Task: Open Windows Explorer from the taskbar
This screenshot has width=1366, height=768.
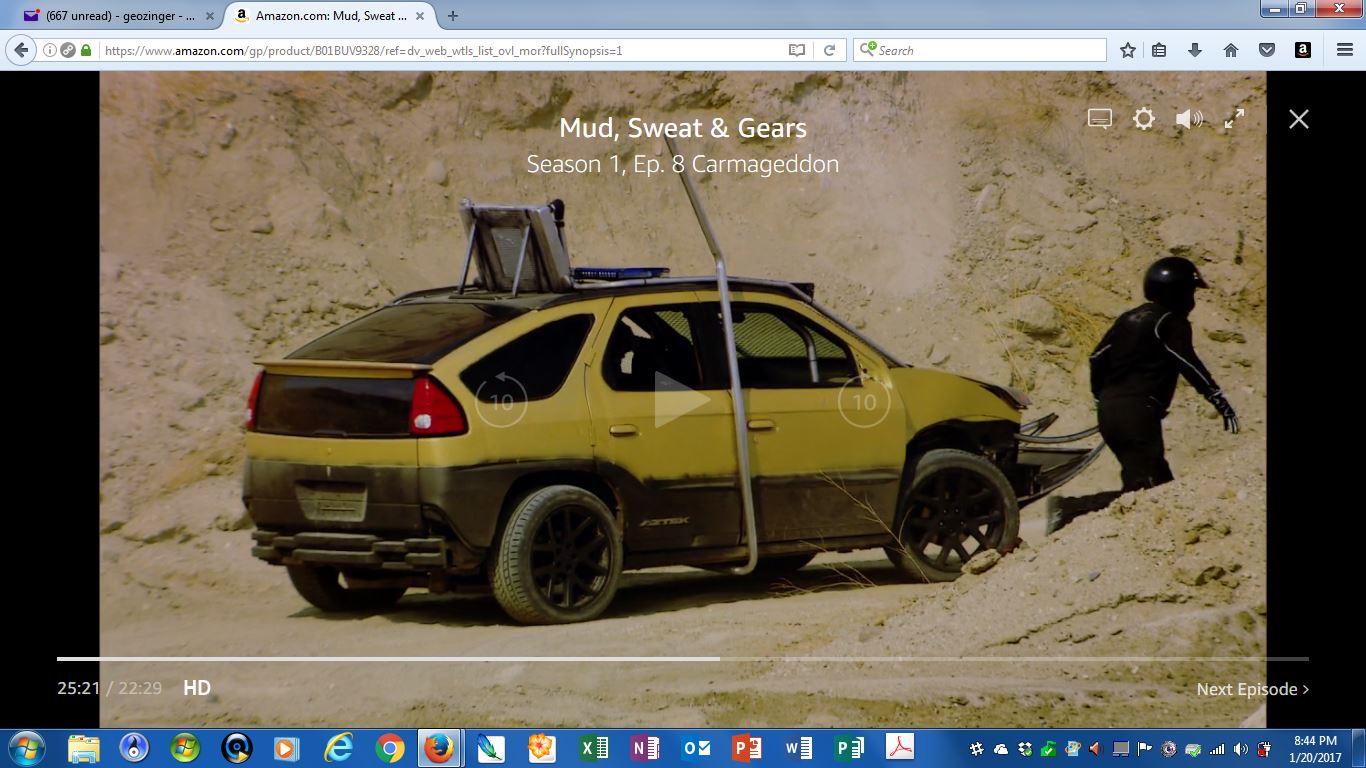Action: tap(84, 748)
